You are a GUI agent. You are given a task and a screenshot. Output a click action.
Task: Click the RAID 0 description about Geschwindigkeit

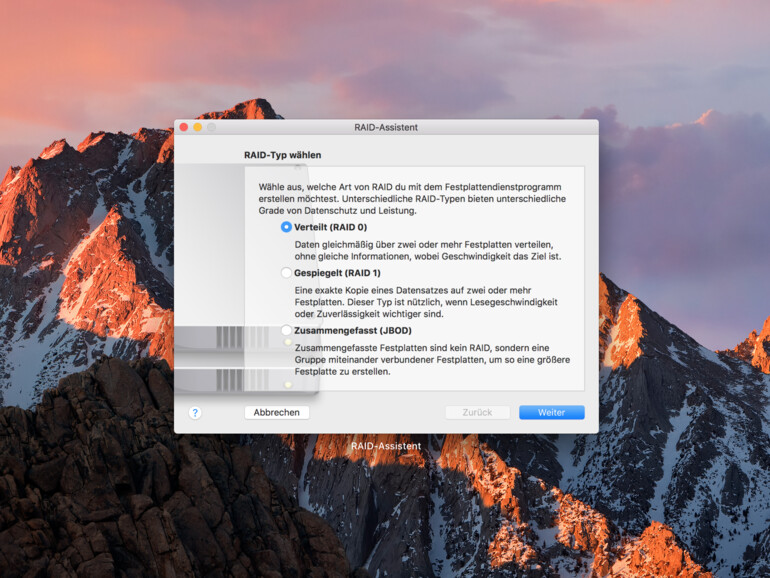click(427, 250)
